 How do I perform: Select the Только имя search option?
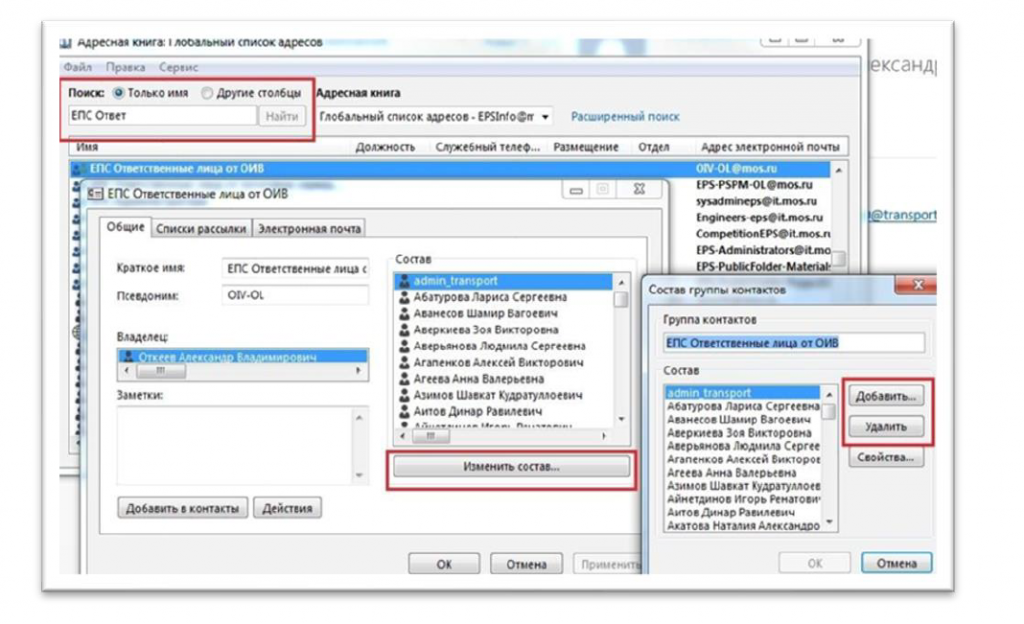(x=119, y=93)
